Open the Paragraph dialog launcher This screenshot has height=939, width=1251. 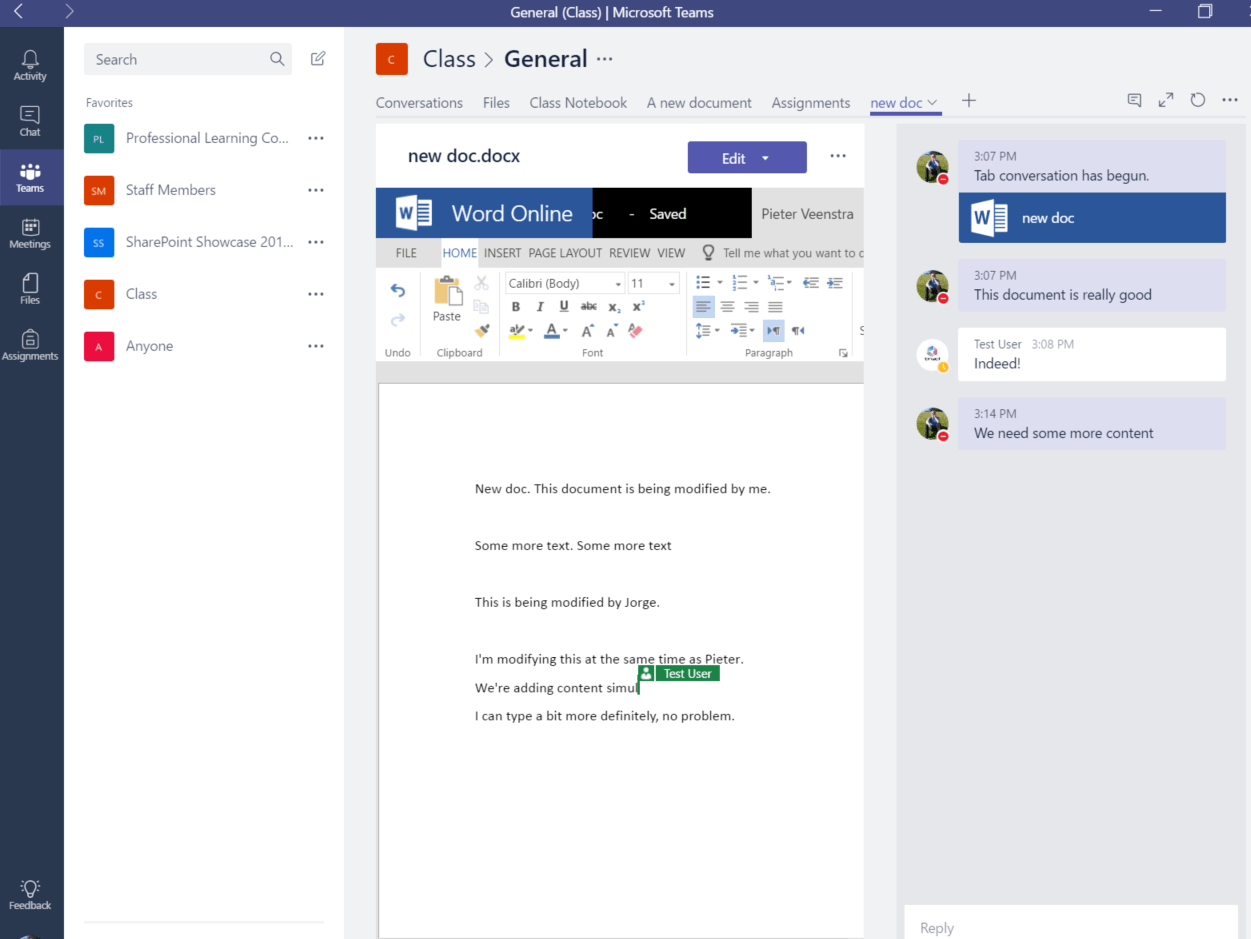click(843, 353)
